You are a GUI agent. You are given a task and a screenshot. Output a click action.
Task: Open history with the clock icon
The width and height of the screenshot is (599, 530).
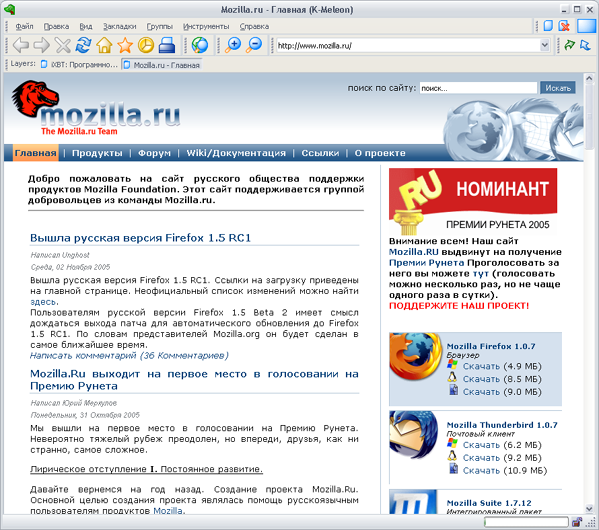[146, 45]
